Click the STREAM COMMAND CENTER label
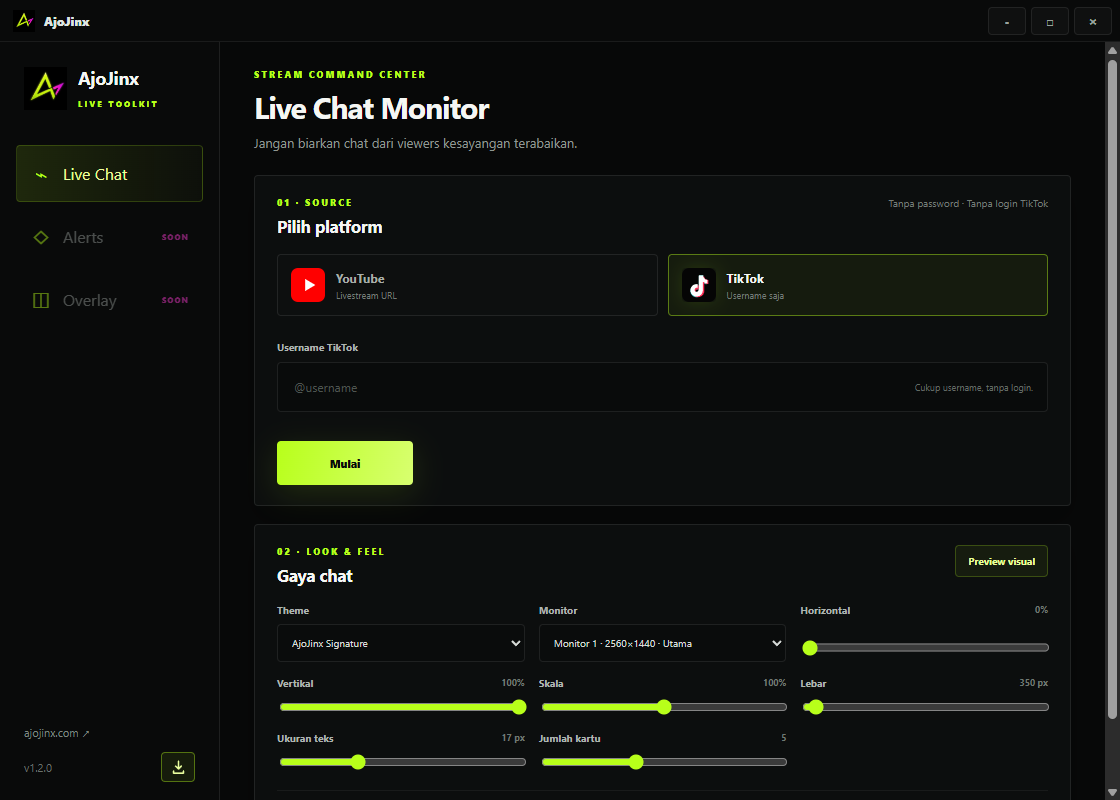The image size is (1120, 800). (340, 74)
